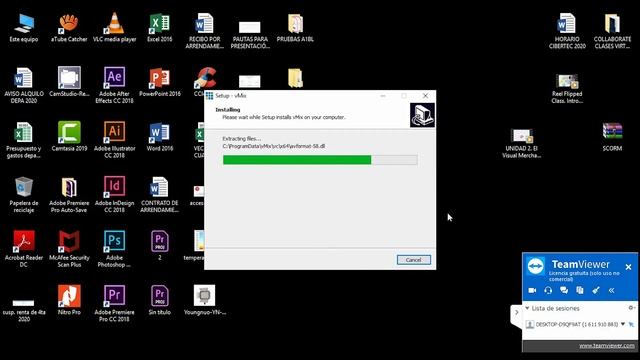Toggle remote cursor control for DESKTOP-D9QF8AT session
640x360 pixels.
[631, 324]
